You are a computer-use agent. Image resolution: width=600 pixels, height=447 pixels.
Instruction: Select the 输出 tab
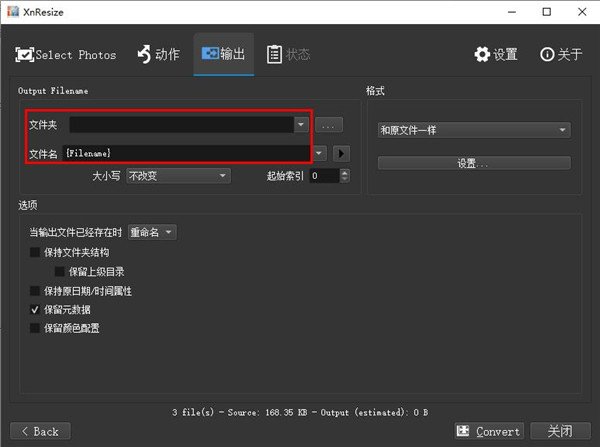(223, 54)
